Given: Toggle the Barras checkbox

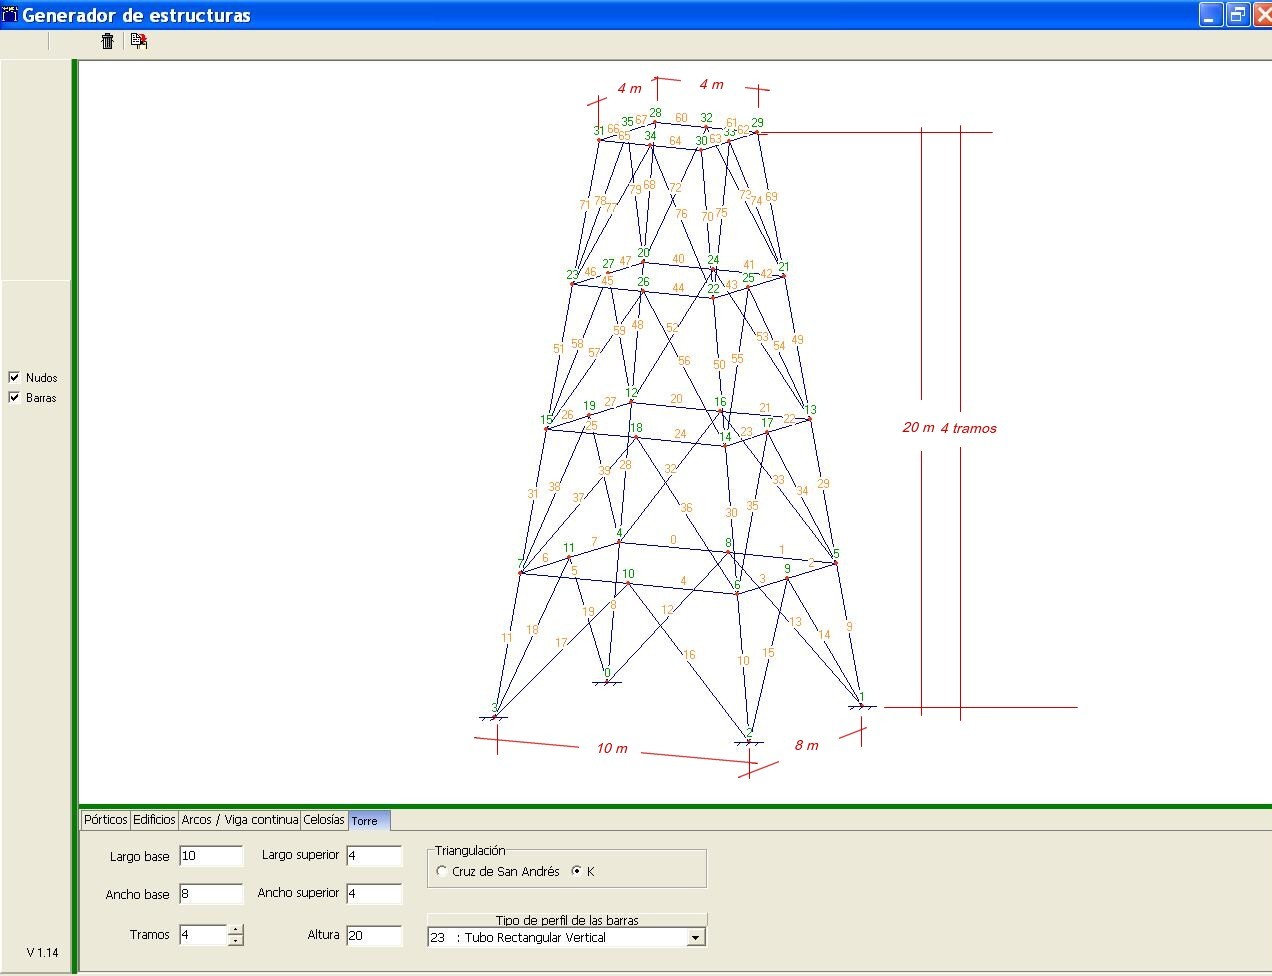Looking at the screenshot, I should point(14,397).
